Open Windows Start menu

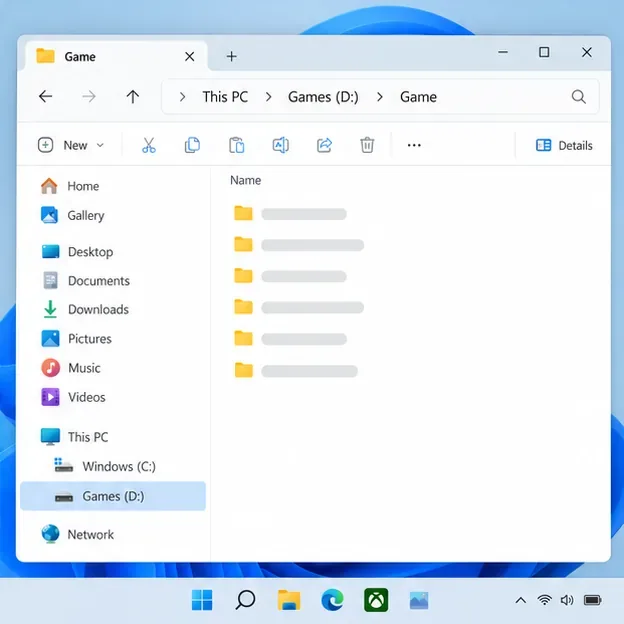[202, 600]
